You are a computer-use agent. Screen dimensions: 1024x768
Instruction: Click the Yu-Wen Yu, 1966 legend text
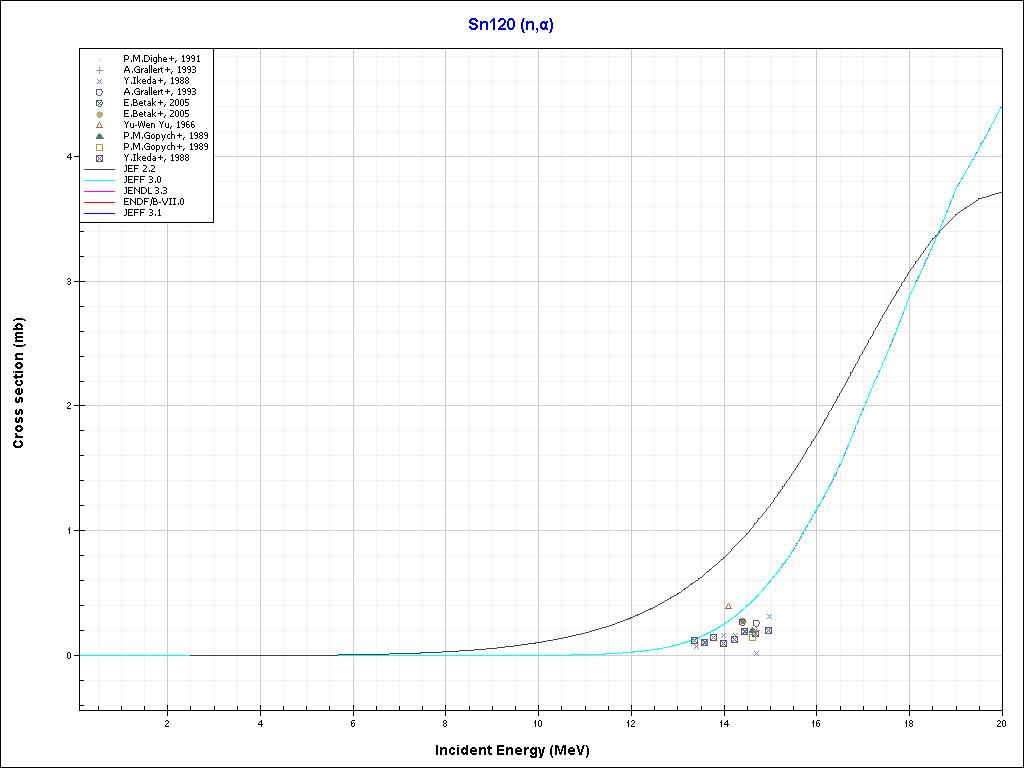(158, 125)
